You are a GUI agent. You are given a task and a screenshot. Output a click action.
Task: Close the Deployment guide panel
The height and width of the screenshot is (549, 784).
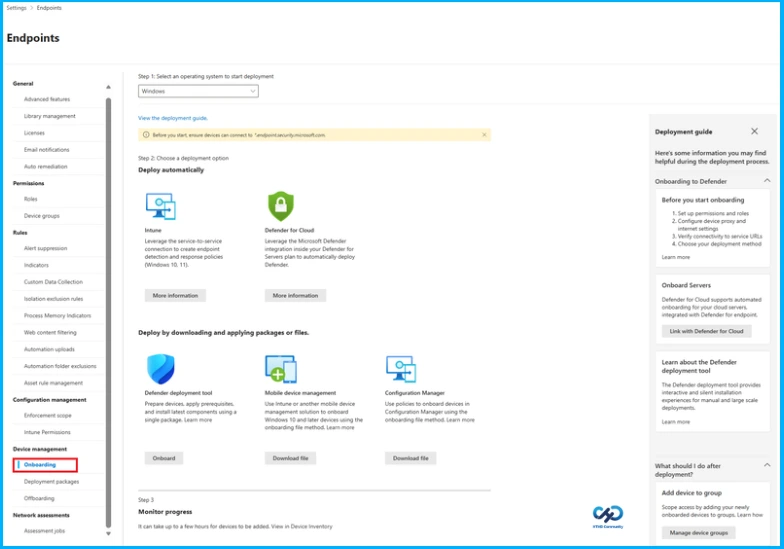[x=754, y=131]
